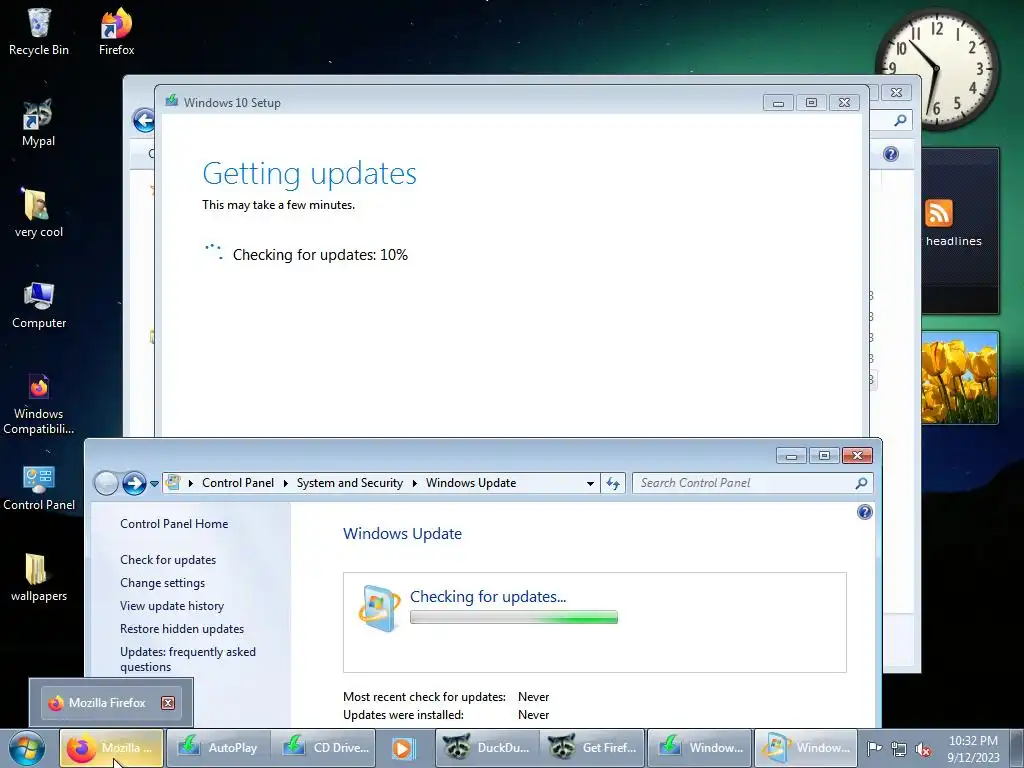
Task: Click 'This may take a few minutes.' text
Action: pyautogui.click(x=278, y=205)
